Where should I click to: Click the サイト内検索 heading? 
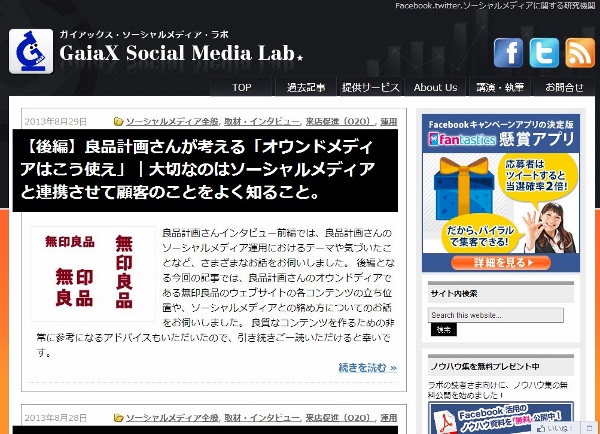pyautogui.click(x=454, y=294)
